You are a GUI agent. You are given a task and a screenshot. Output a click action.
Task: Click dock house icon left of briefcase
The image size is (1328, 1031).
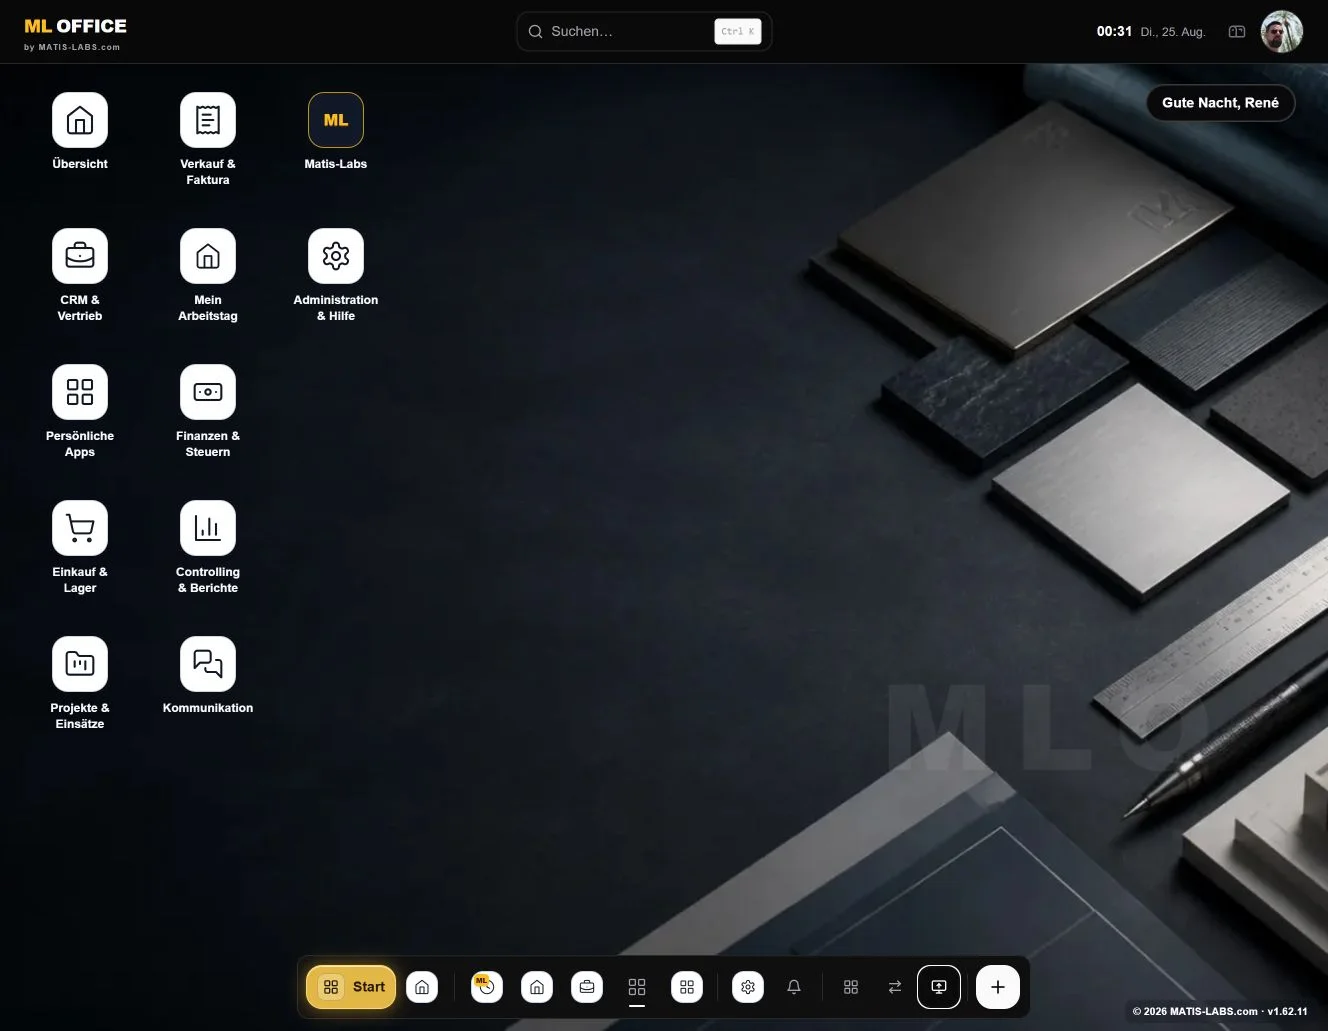(x=537, y=987)
